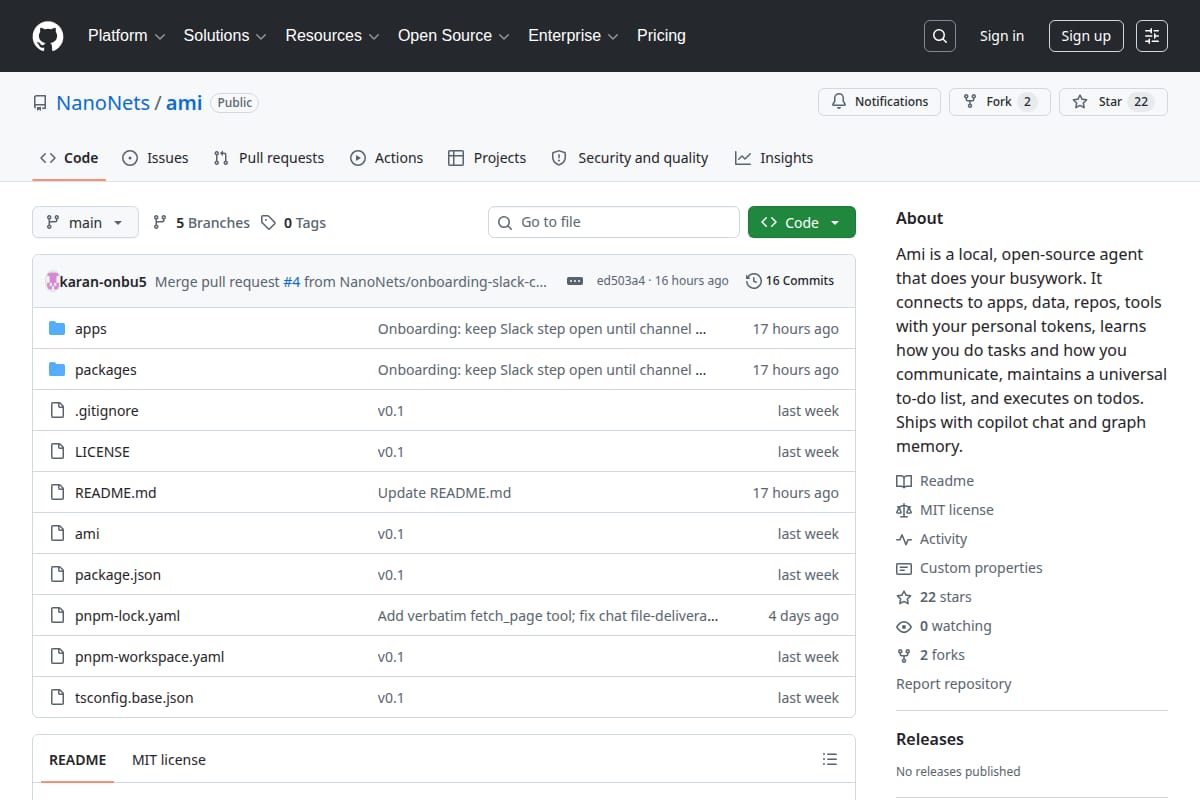Viewport: 1200px width, 800px height.
Task: Click karan-onbu5 avatar image
Action: pyautogui.click(x=52, y=281)
